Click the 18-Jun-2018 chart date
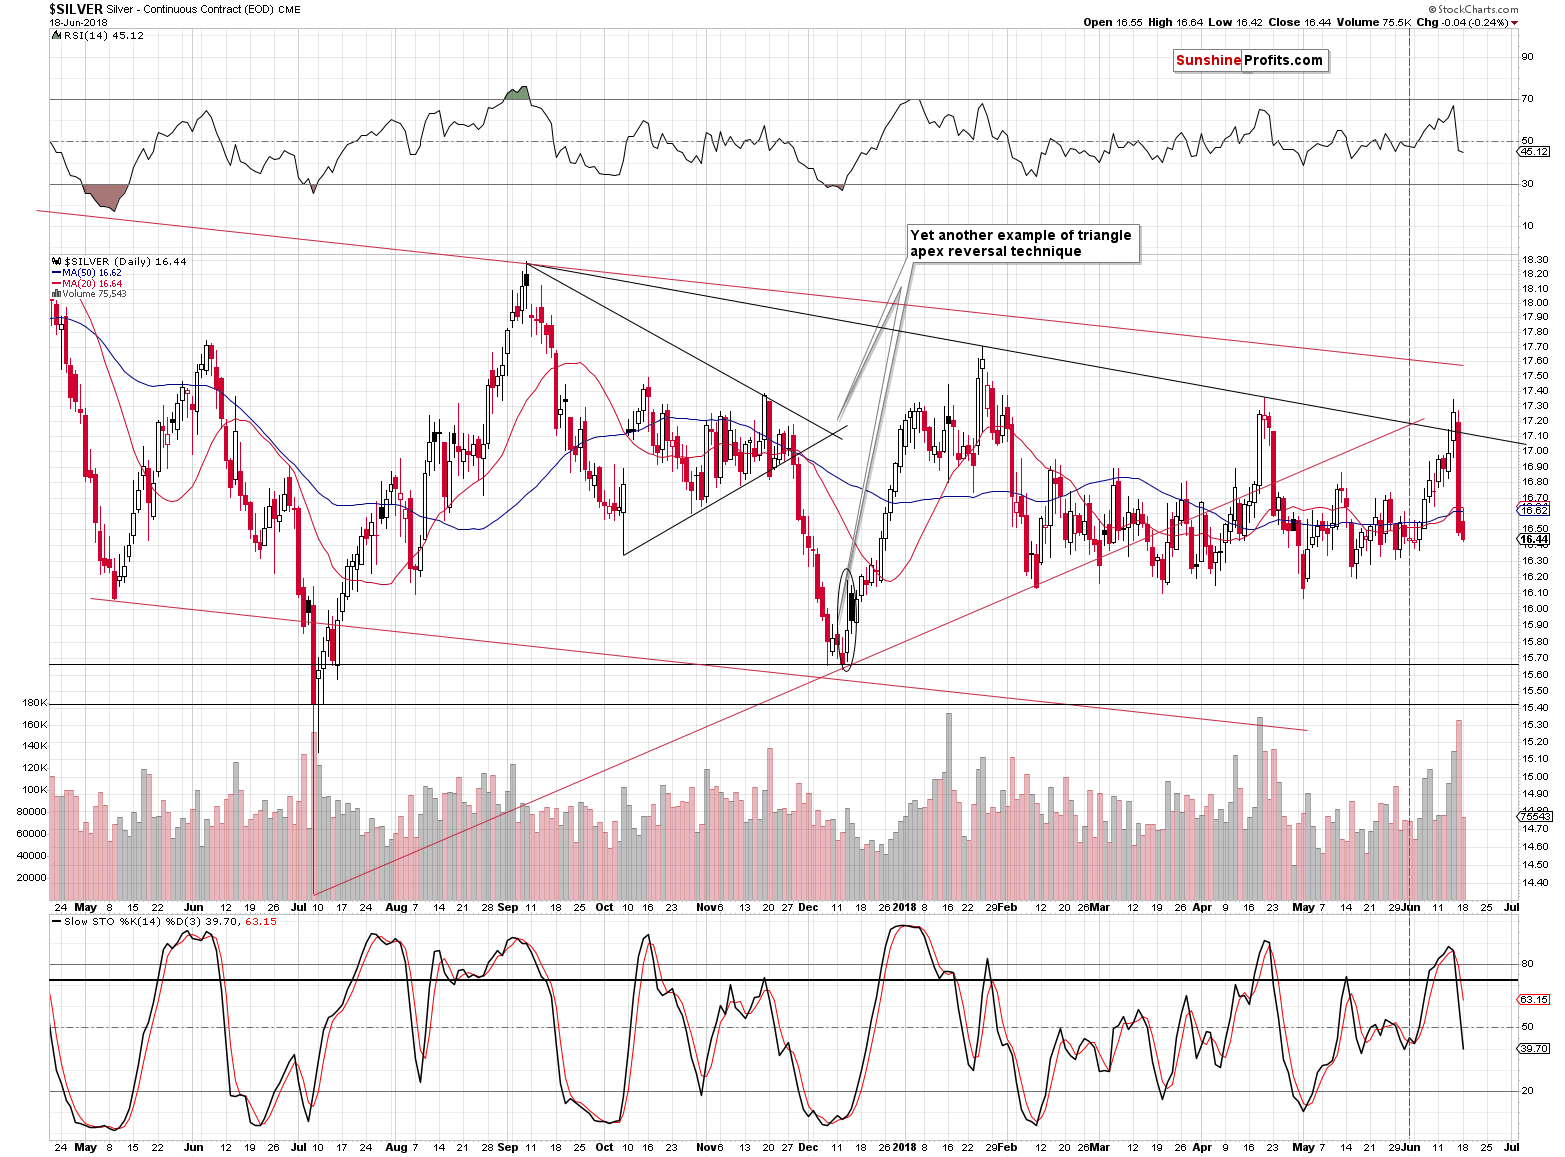This screenshot has height=1157, width=1565. click(76, 22)
